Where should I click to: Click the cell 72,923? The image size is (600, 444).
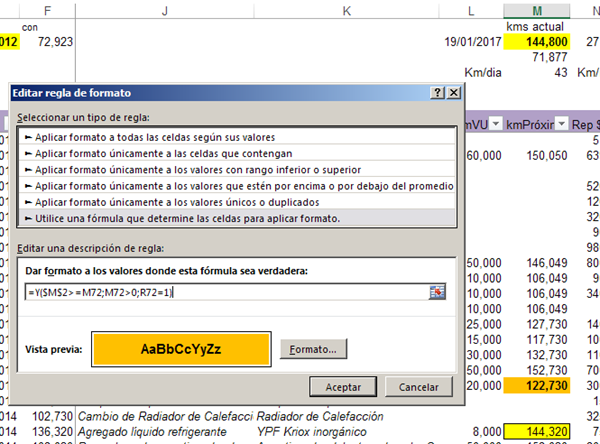pos(47,42)
